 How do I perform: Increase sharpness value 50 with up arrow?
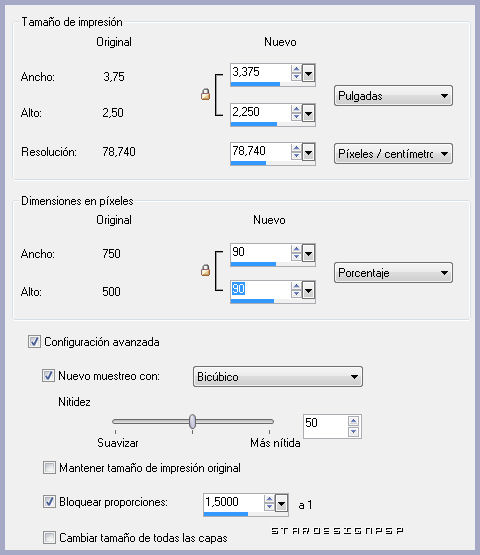click(x=353, y=420)
